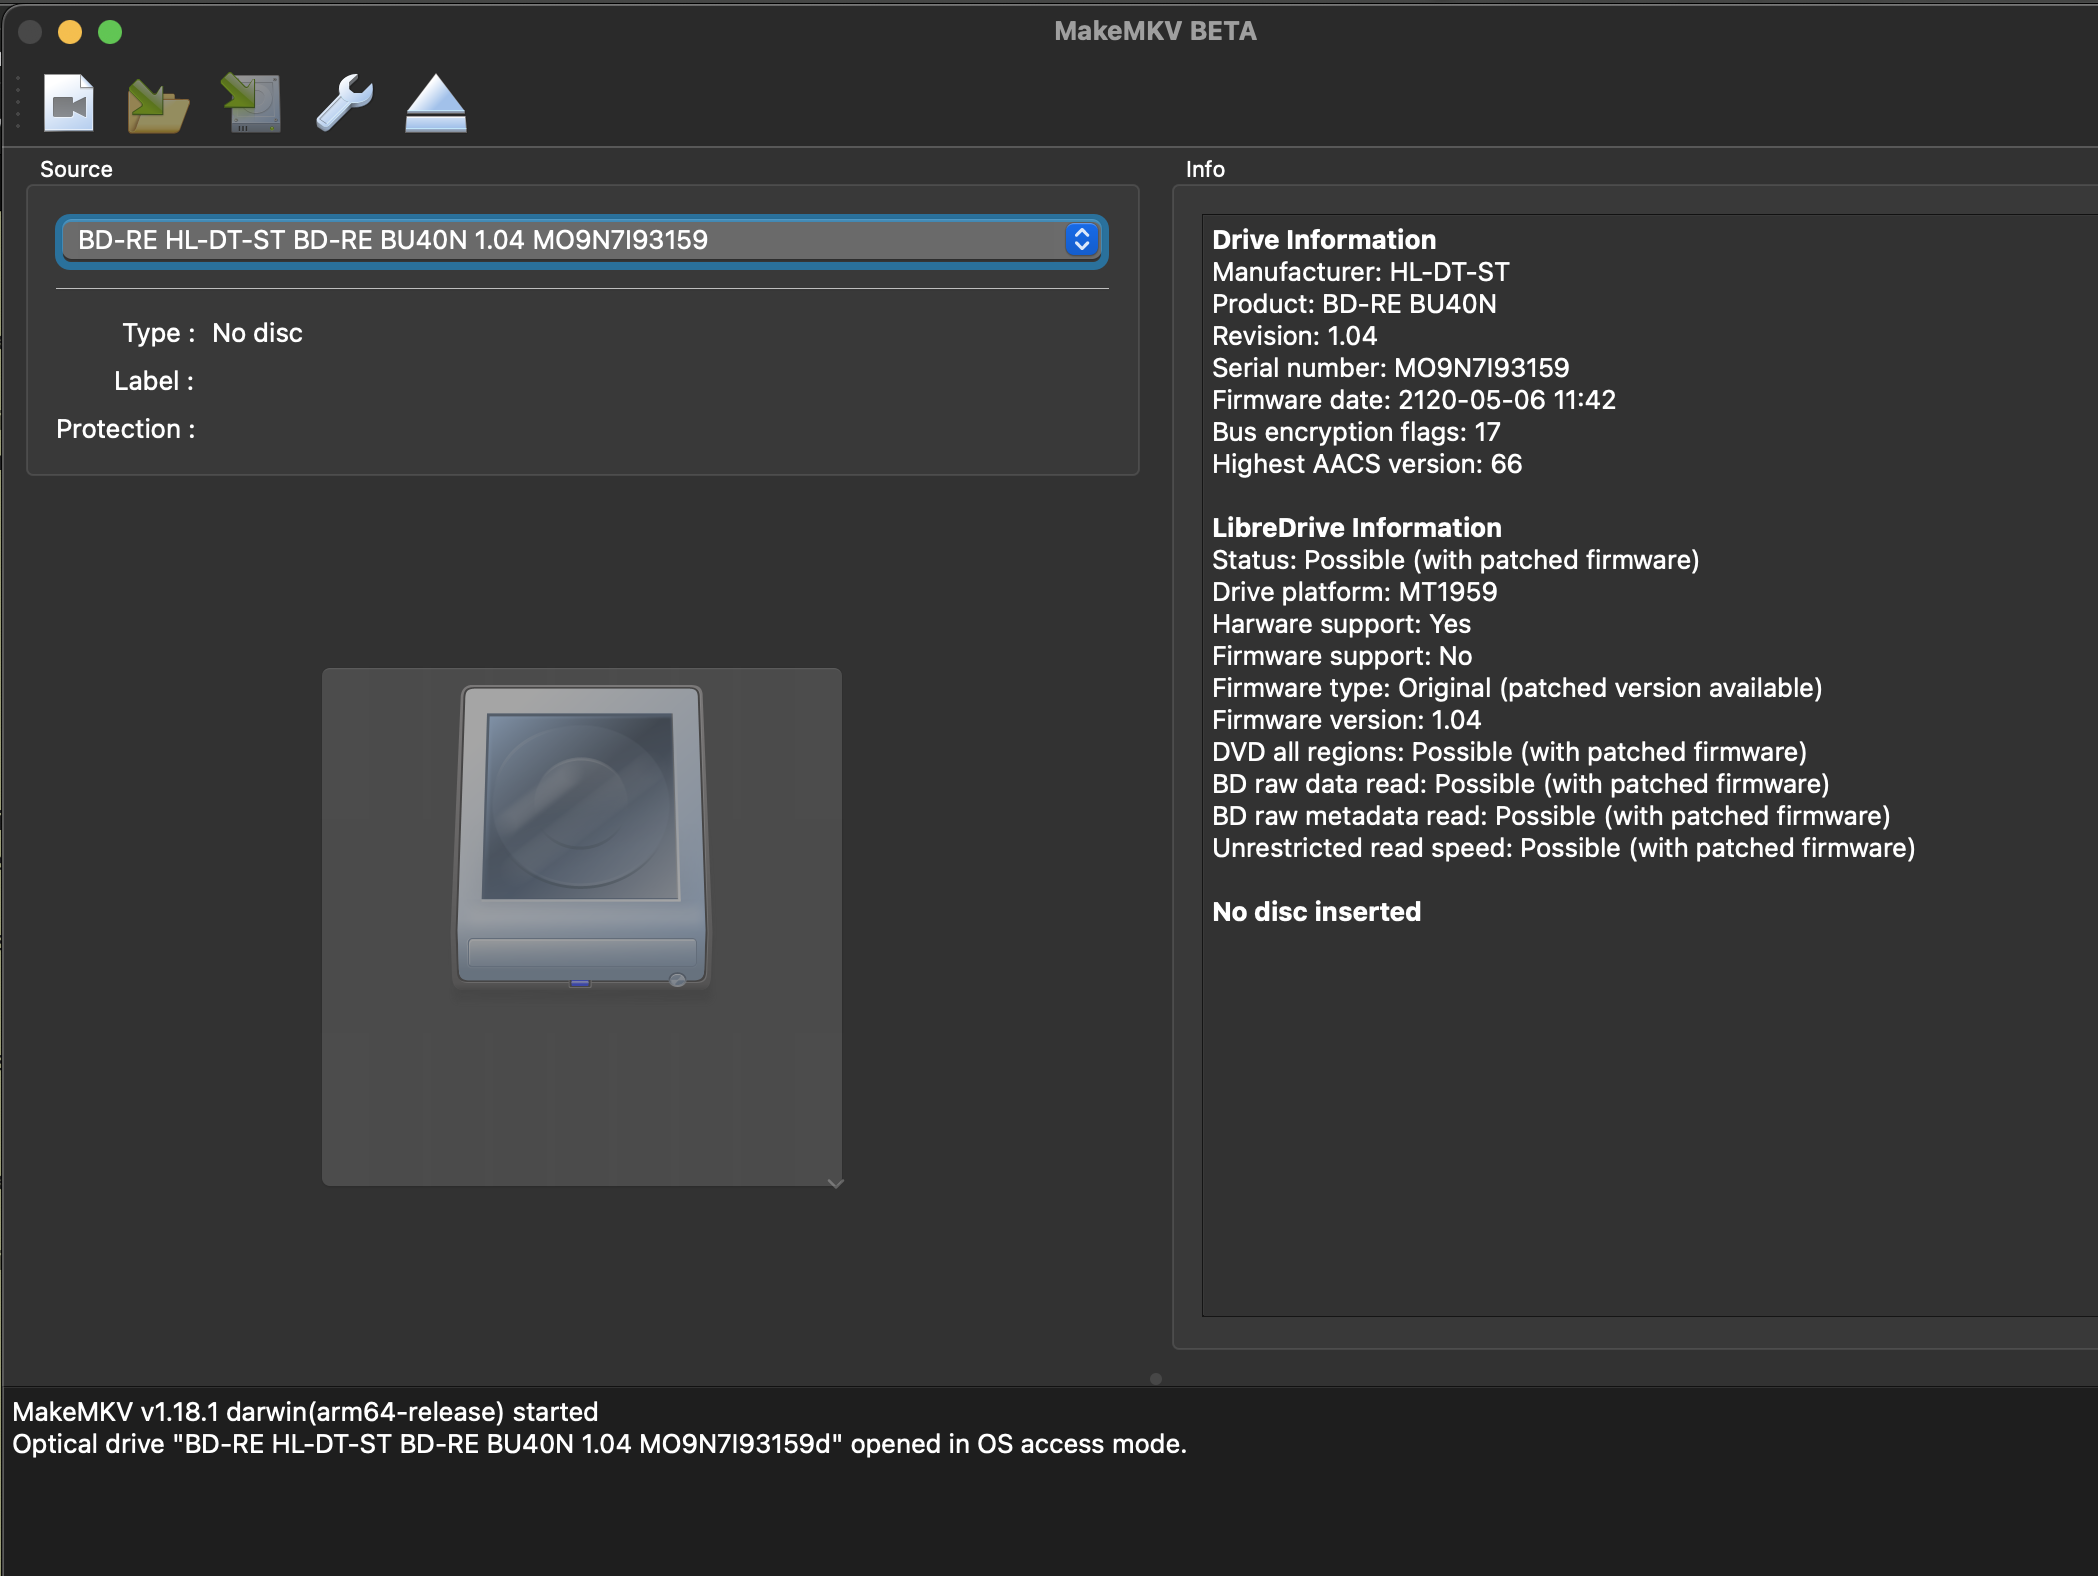This screenshot has width=2098, height=1576.
Task: Click the blue up-down arrows on the drive selector
Action: [1081, 240]
